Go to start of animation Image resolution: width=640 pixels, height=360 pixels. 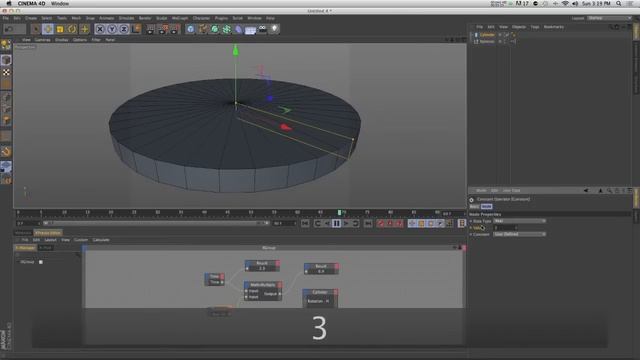click(305, 223)
